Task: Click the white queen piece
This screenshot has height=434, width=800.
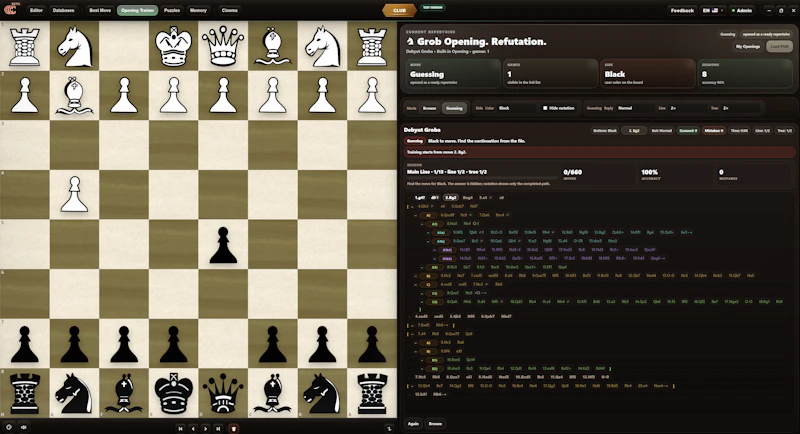Action: [x=223, y=46]
